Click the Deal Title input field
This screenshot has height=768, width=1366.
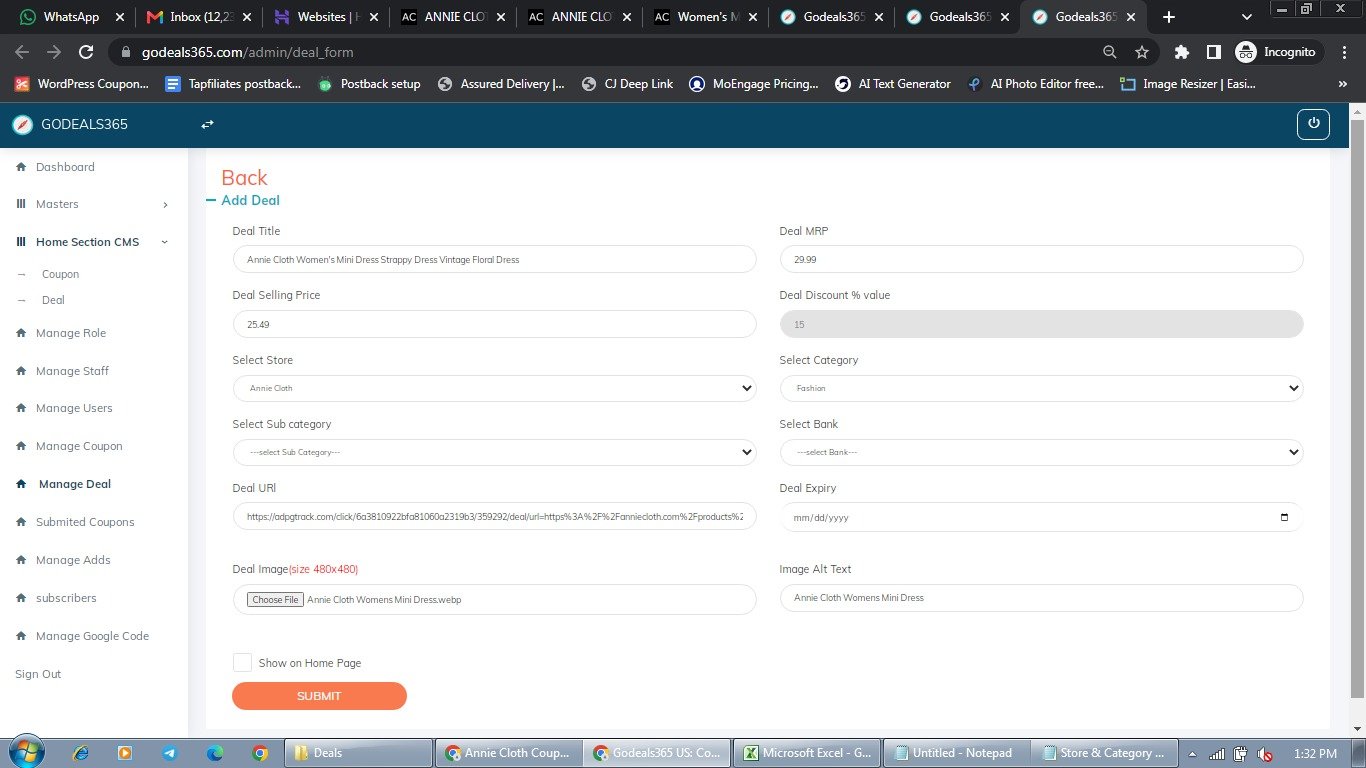coord(495,259)
